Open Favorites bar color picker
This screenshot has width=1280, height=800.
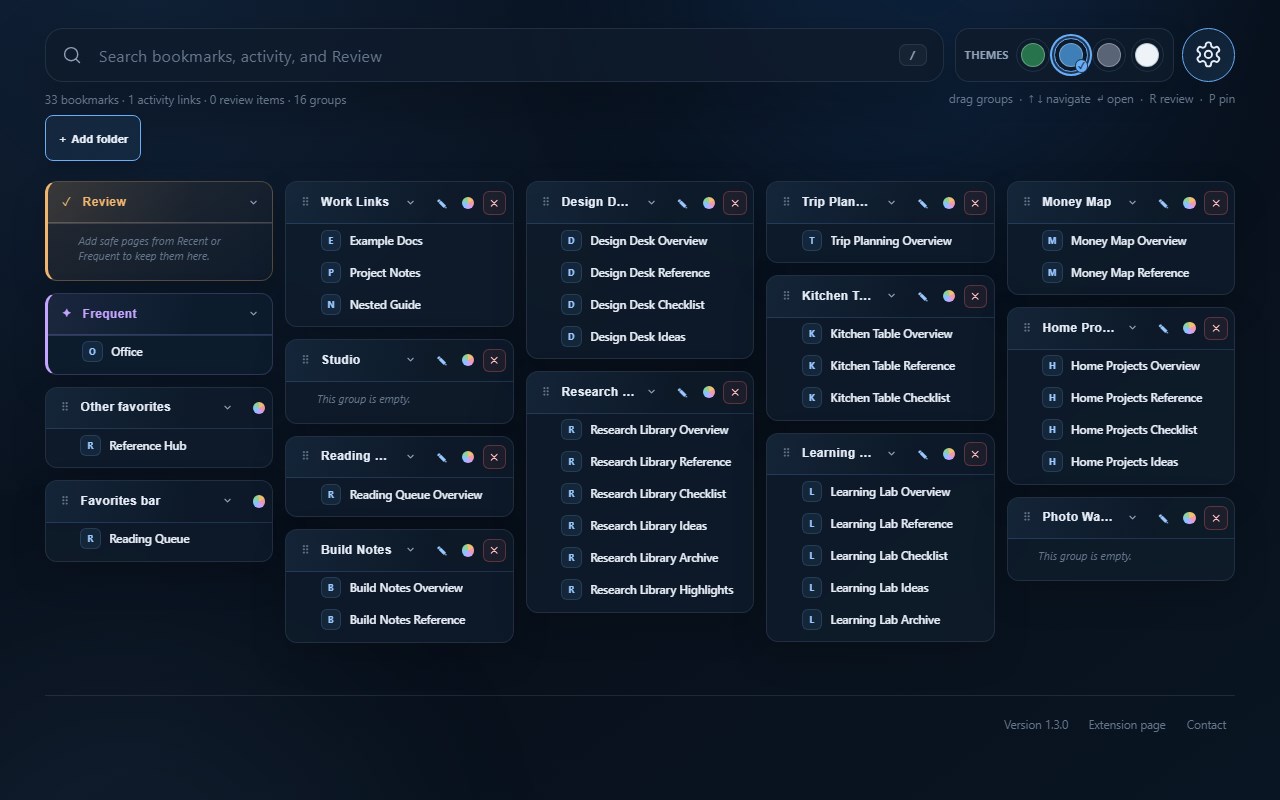259,502
